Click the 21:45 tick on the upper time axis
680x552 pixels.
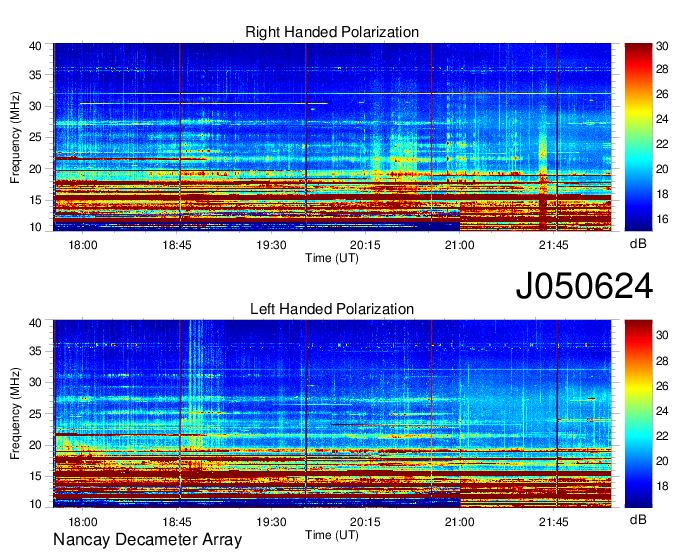554,245
